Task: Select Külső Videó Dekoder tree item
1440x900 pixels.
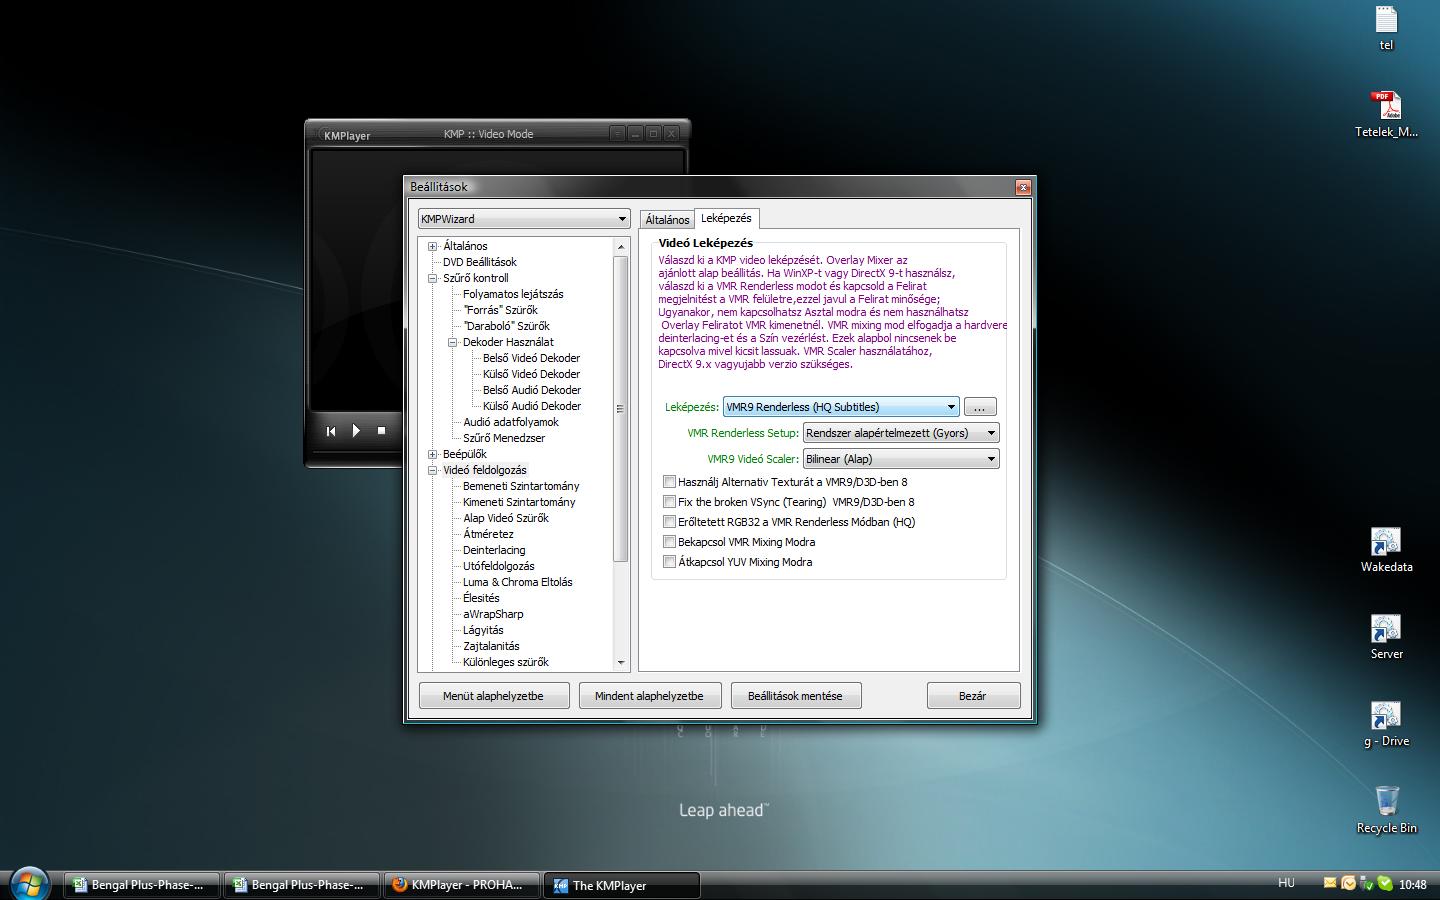Action: (x=531, y=374)
